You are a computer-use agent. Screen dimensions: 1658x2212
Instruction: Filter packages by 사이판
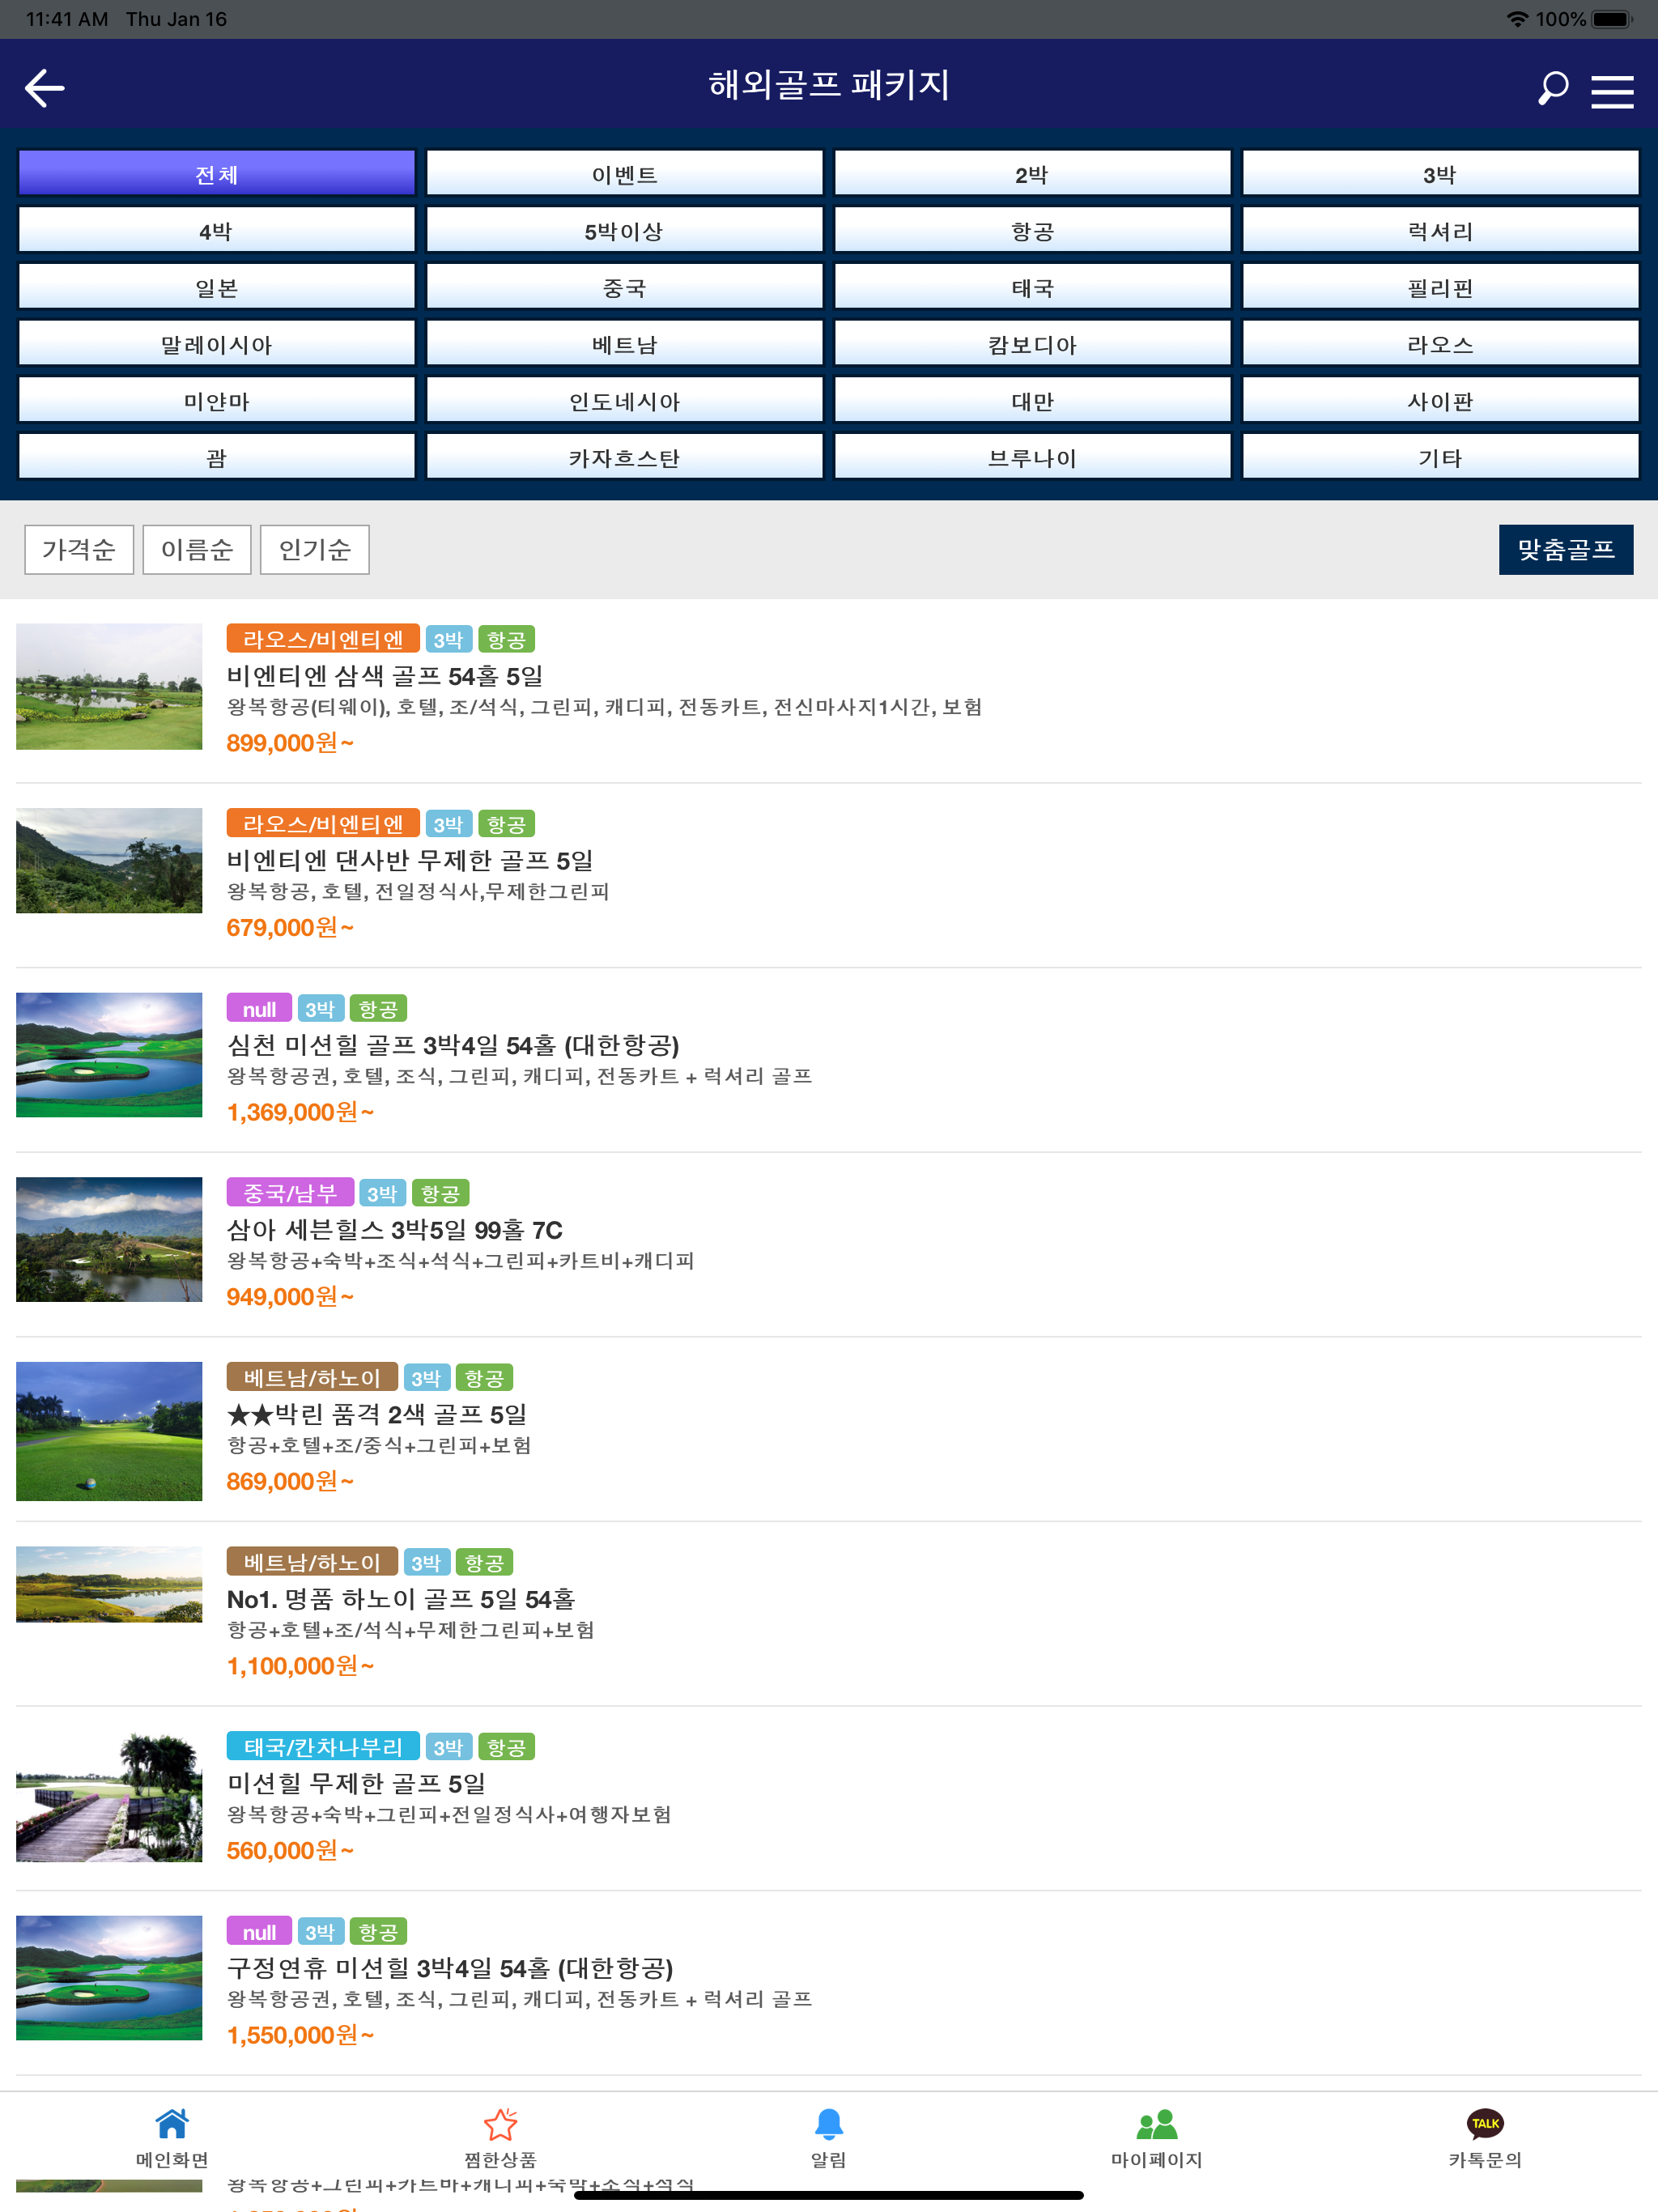[1441, 400]
